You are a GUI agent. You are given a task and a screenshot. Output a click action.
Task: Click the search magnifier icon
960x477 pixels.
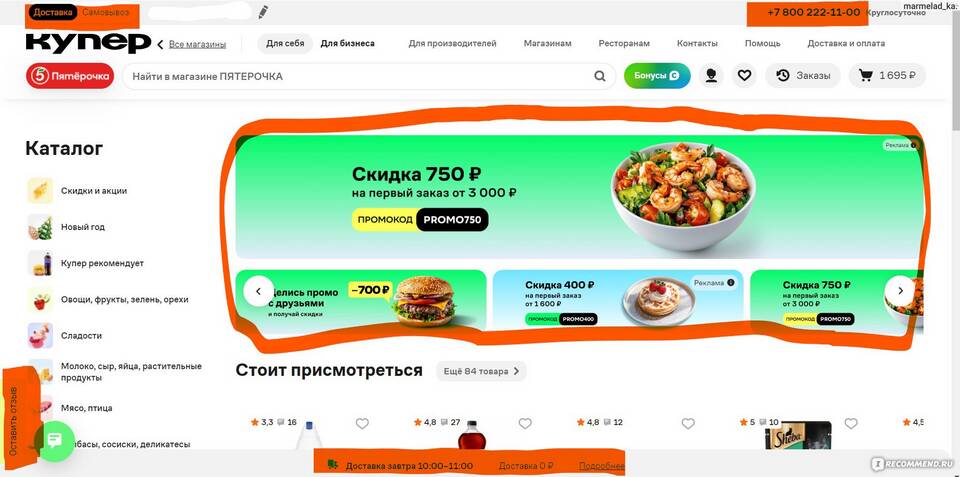(x=600, y=77)
